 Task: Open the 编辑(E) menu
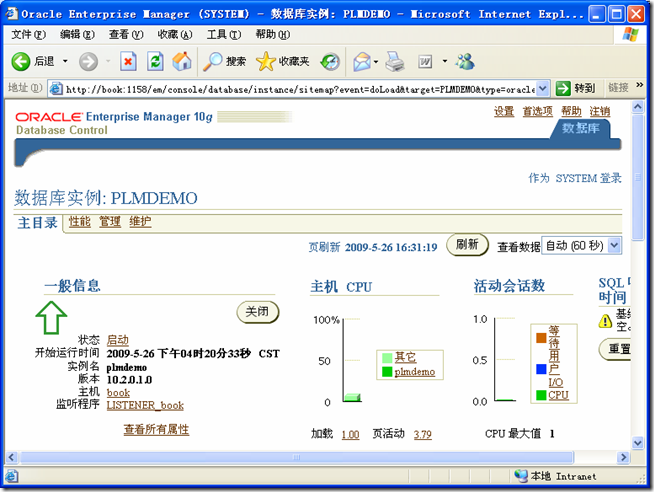point(77,34)
